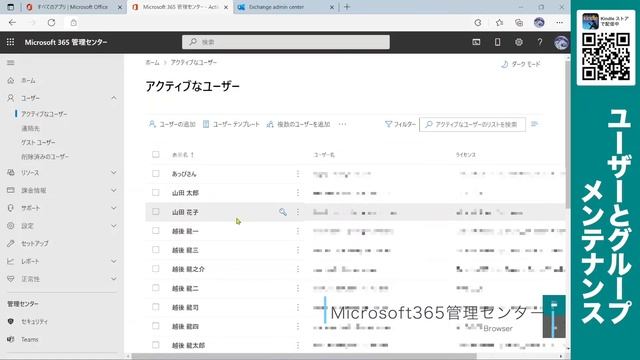Image resolution: width=640 pixels, height=360 pixels.
Task: Expand the レポート navigation section
Action: [x=114, y=261]
